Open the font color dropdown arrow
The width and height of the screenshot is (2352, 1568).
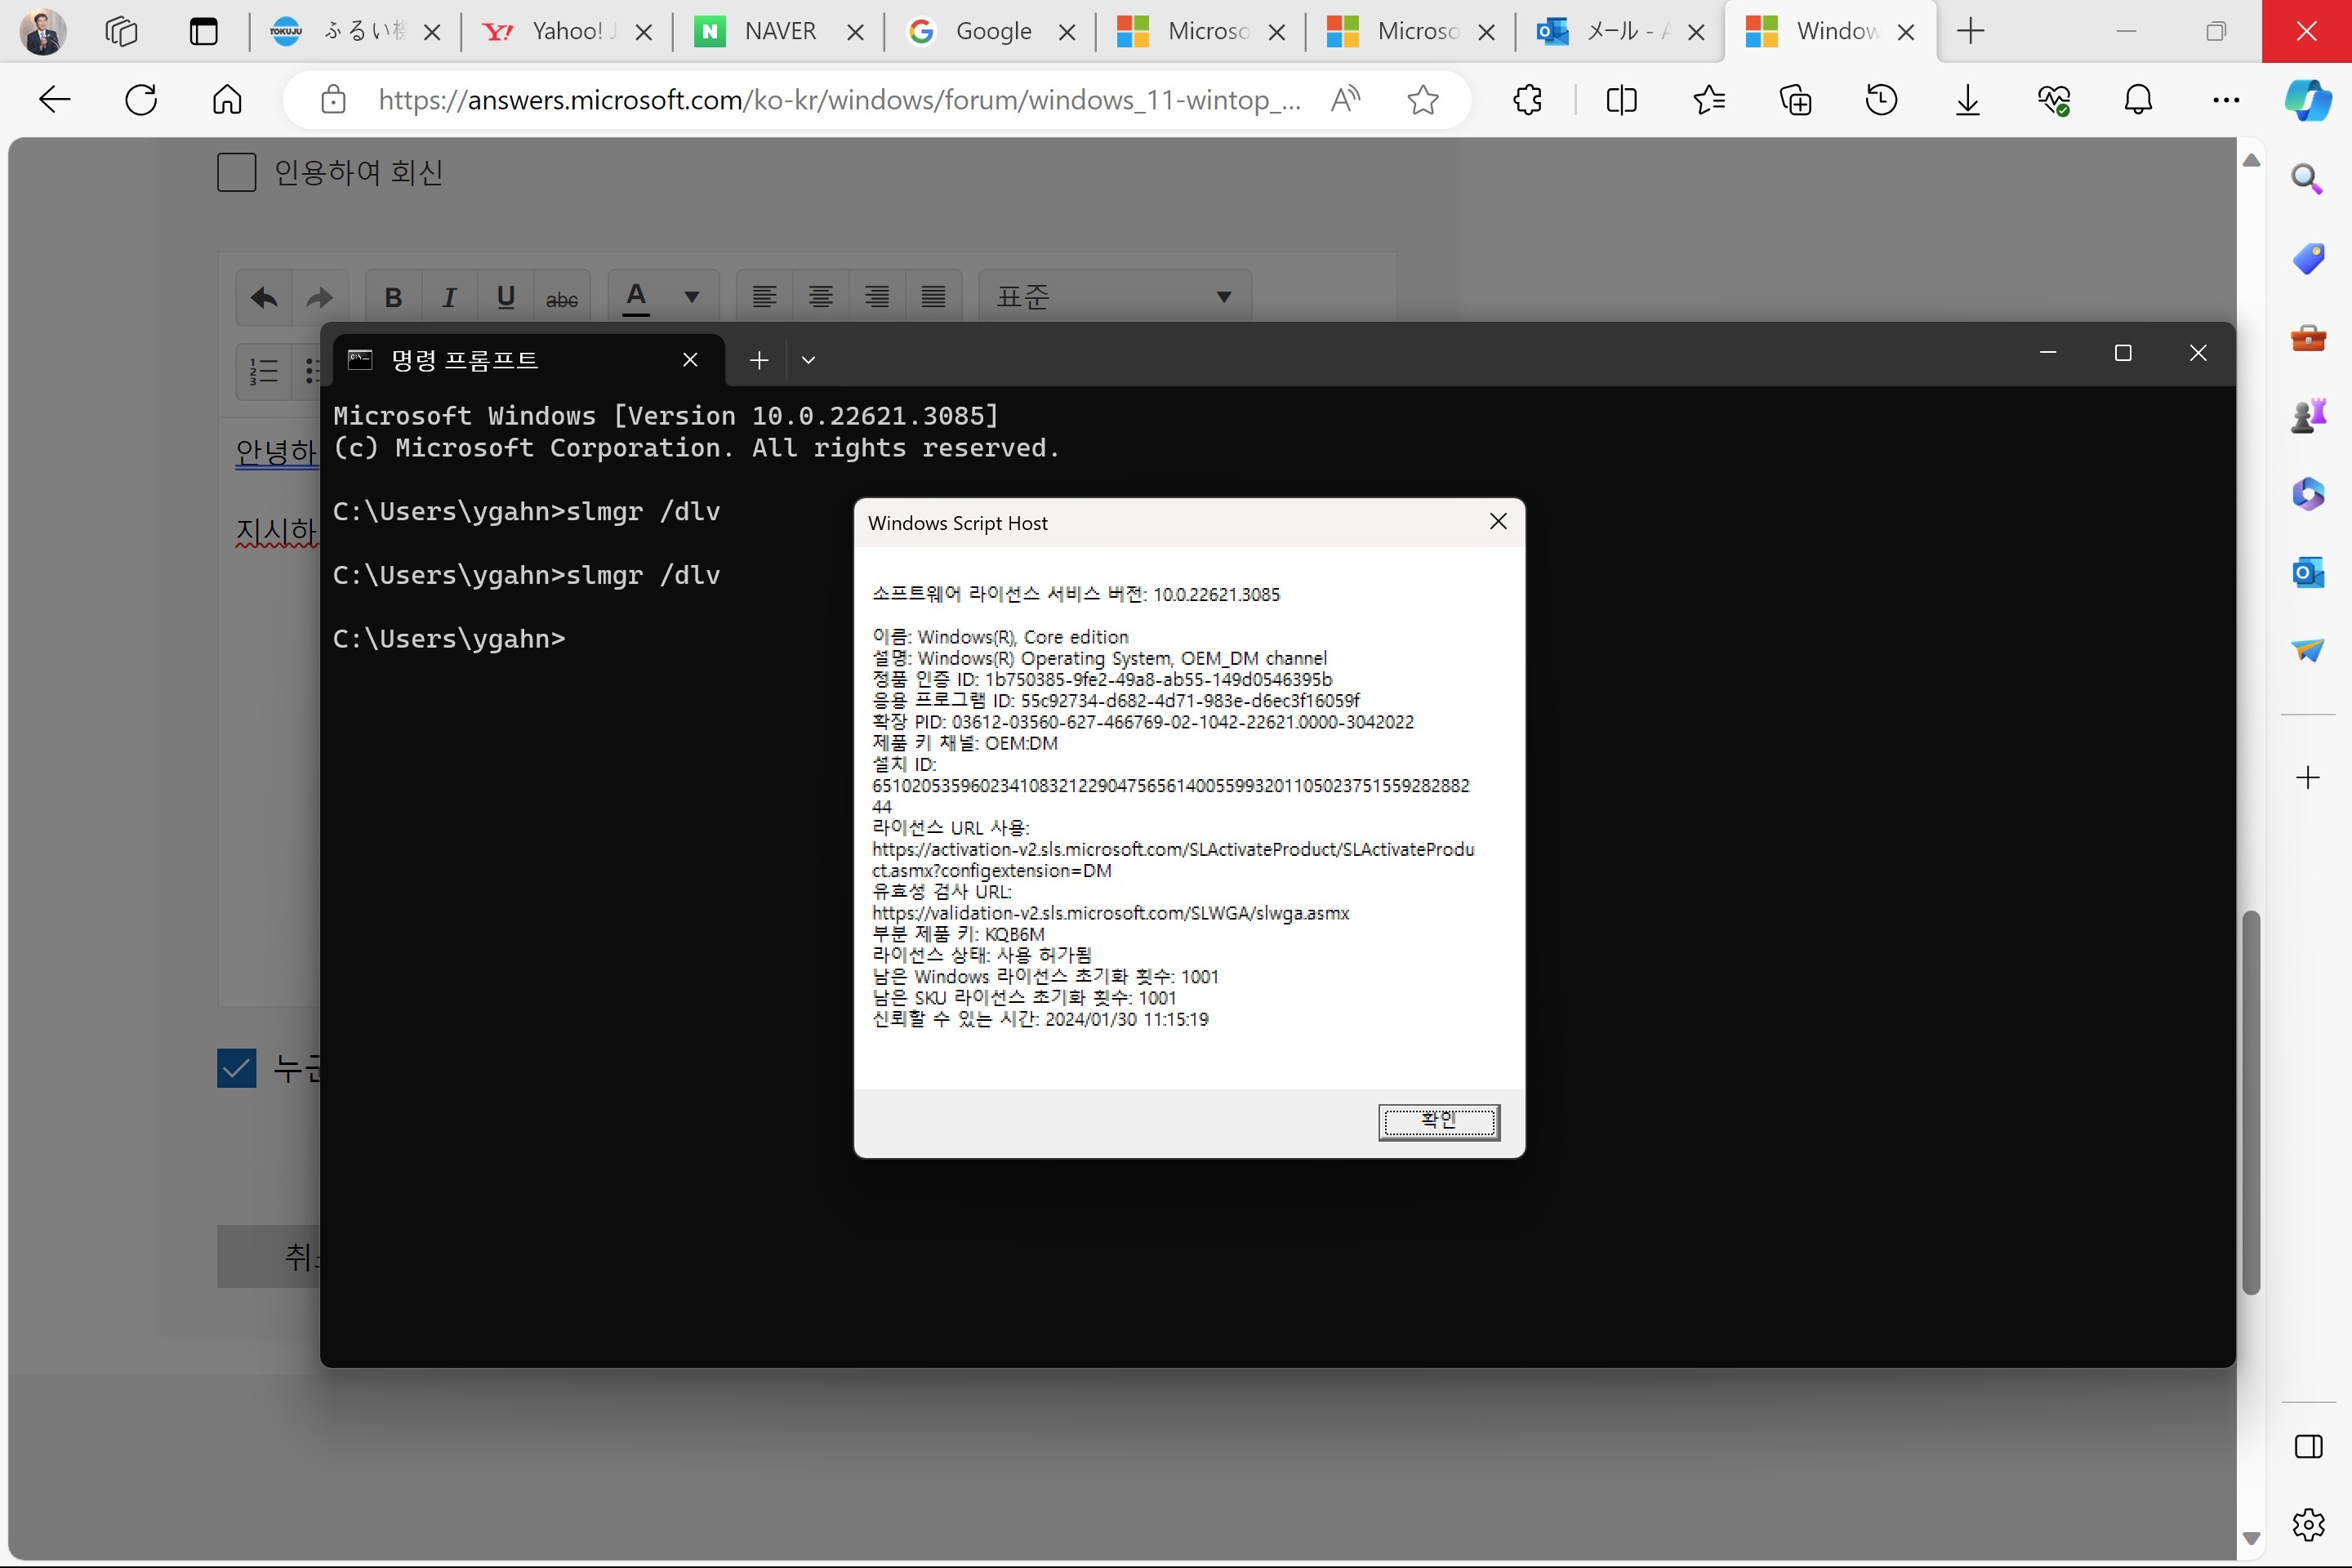point(691,297)
